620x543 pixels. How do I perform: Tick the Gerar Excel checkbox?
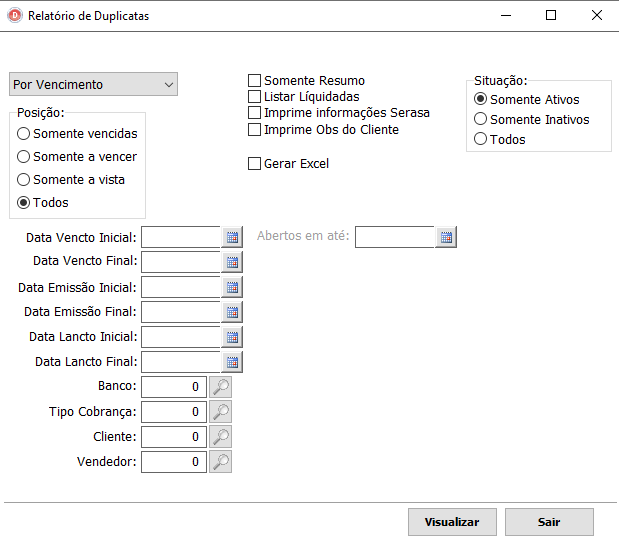(x=254, y=164)
